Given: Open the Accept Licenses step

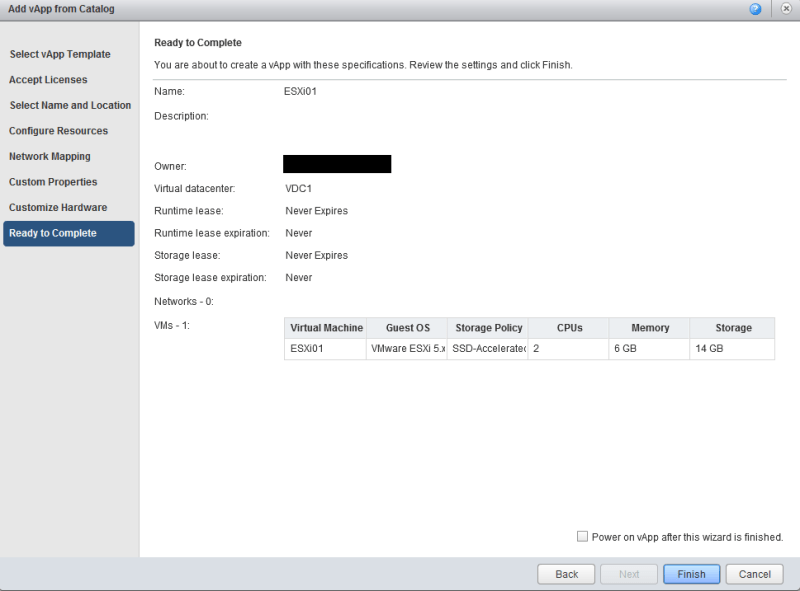Looking at the screenshot, I should (x=48, y=80).
